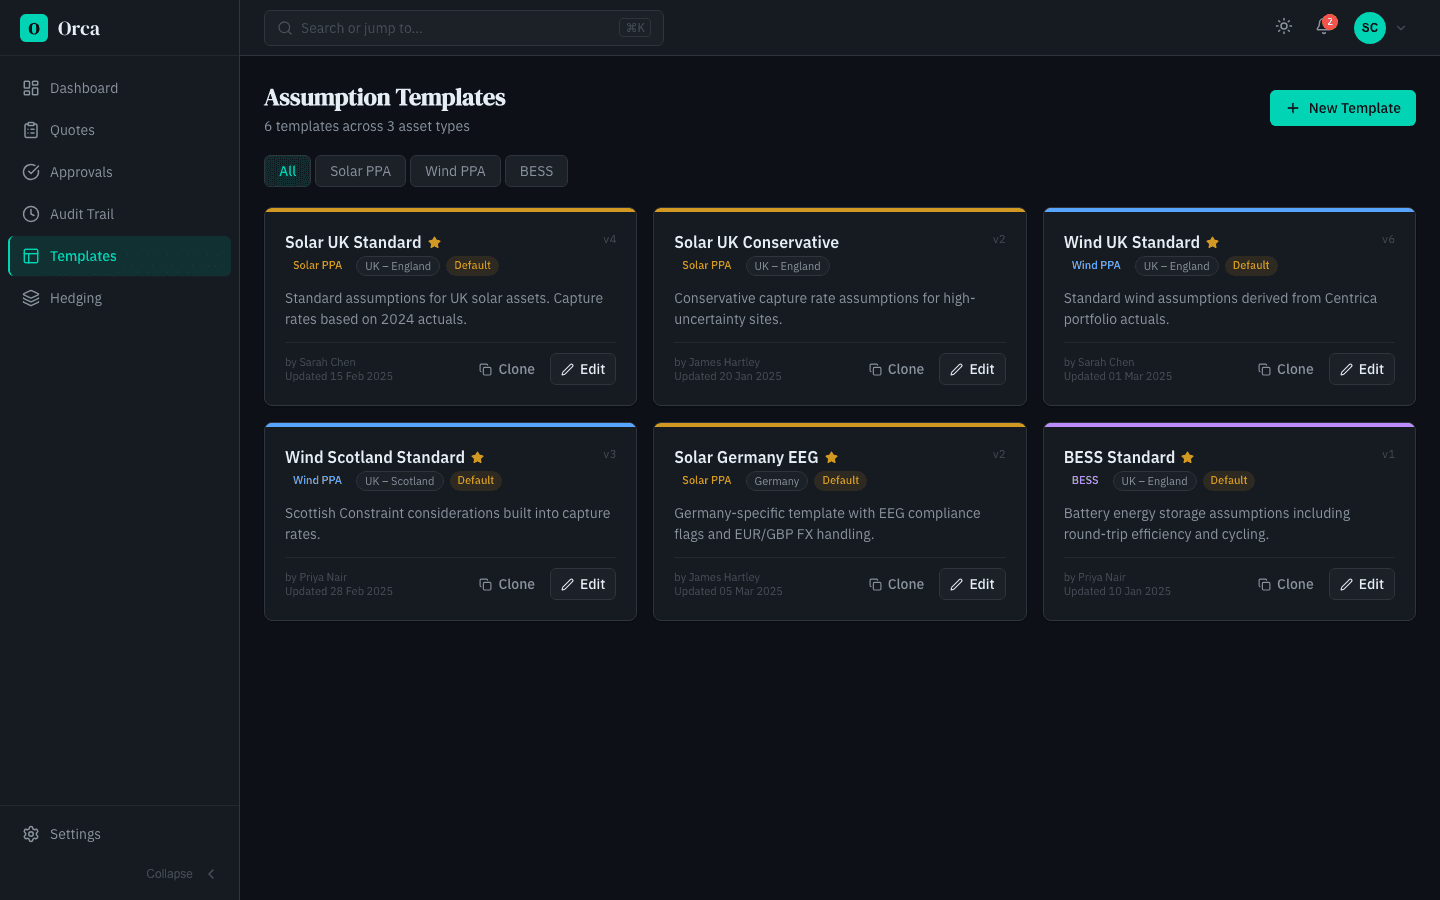
Task: Go to Quotes in sidebar
Action: click(x=119, y=130)
